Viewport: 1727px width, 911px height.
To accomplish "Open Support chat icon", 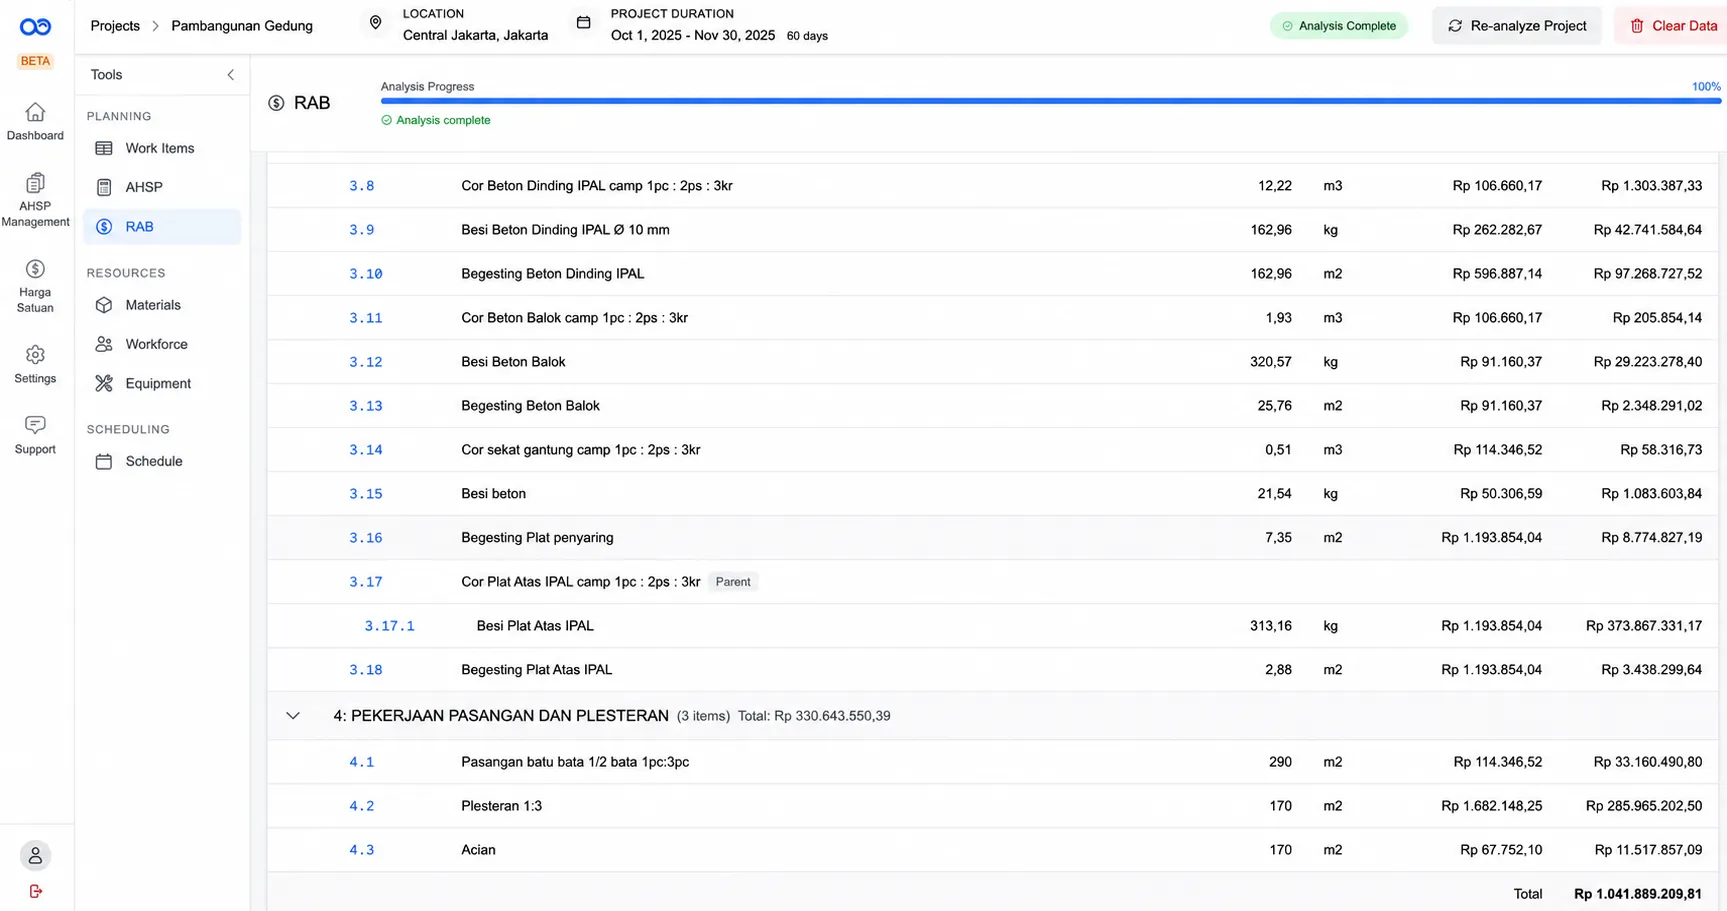I will click(35, 425).
